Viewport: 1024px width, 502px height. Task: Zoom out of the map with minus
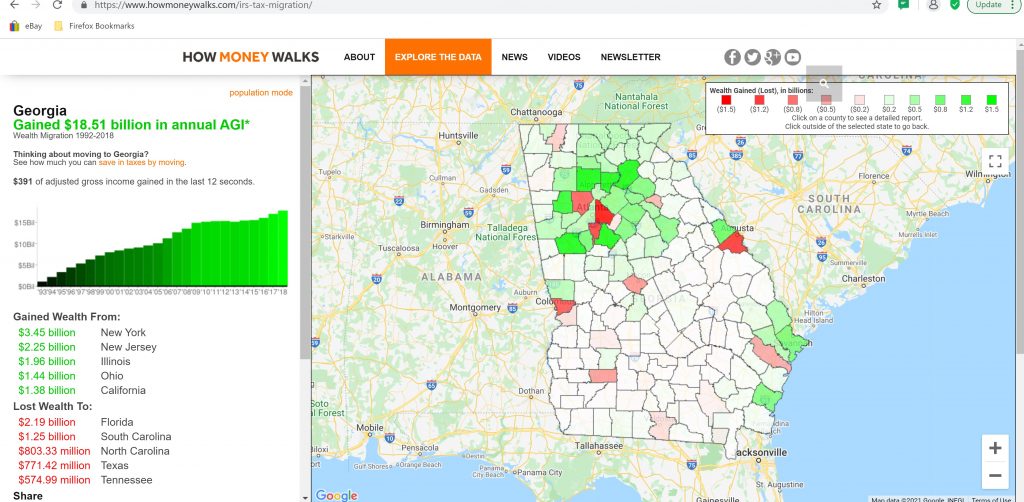pos(995,475)
